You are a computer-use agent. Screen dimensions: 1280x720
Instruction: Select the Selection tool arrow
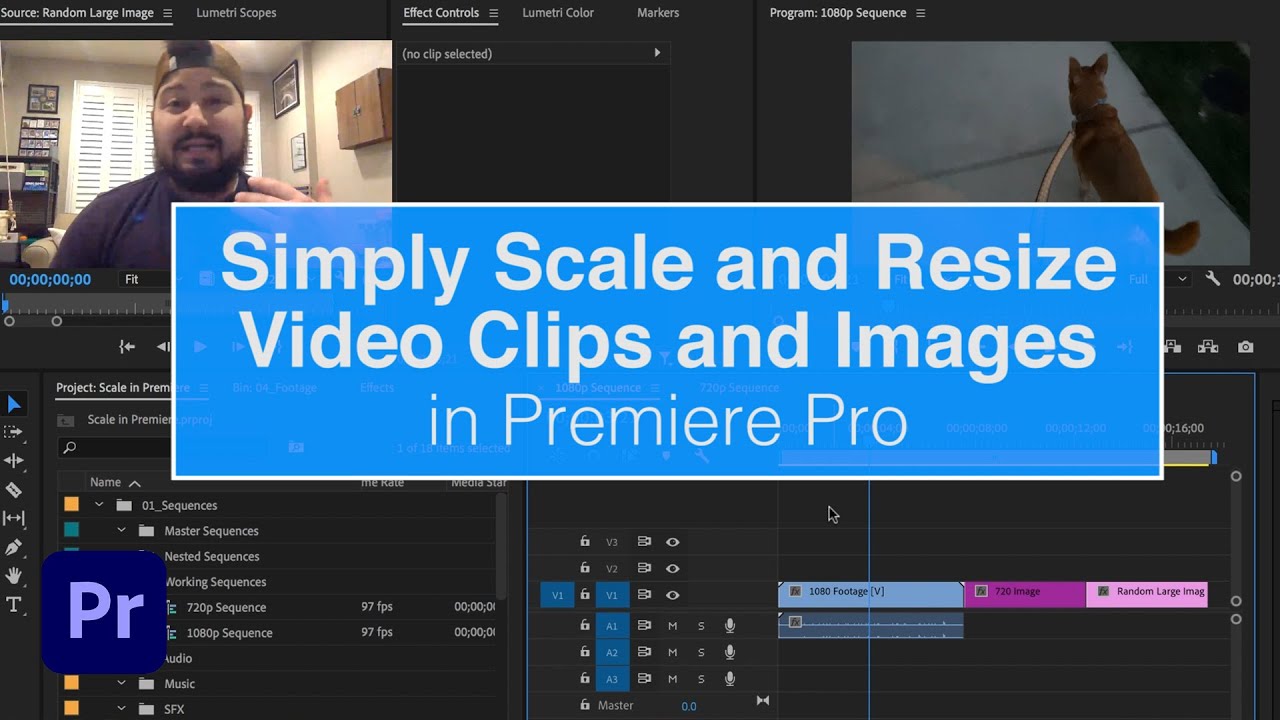pyautogui.click(x=13, y=404)
